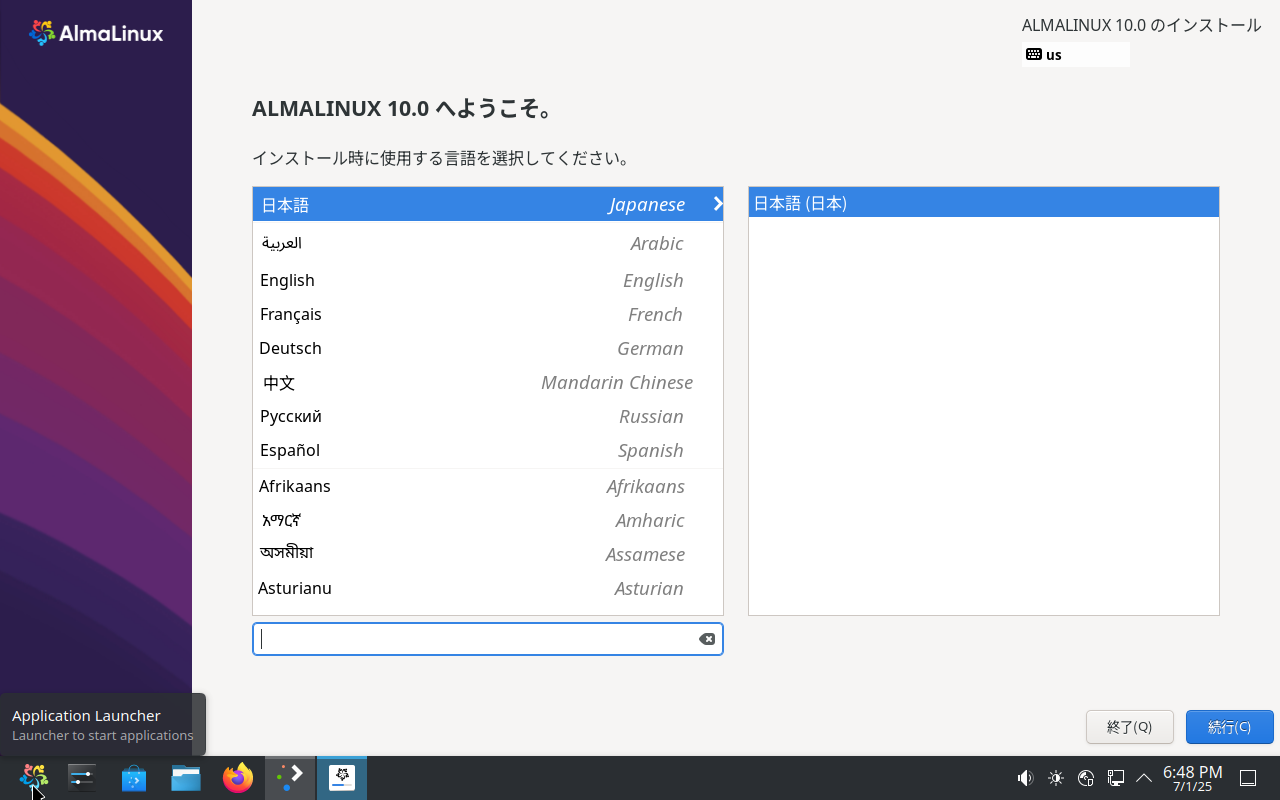
Task: Click the 終了(Q) quit button
Action: pos(1130,727)
